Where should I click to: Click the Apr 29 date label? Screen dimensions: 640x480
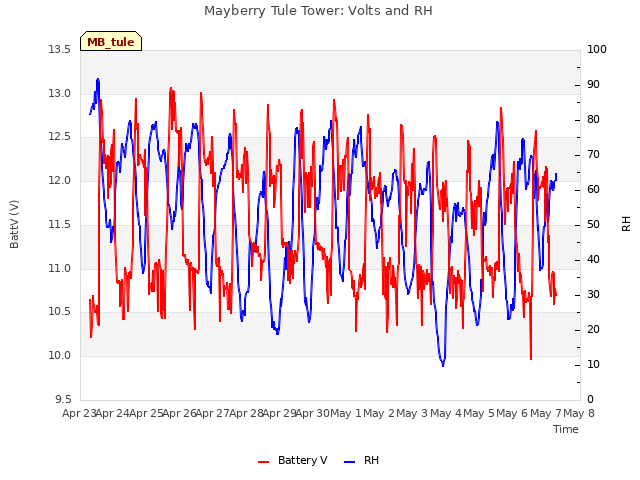click(280, 414)
